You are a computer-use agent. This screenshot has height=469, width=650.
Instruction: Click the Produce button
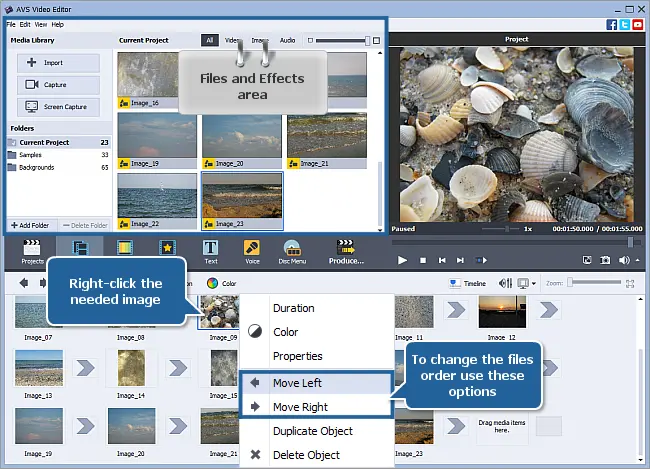click(x=346, y=251)
